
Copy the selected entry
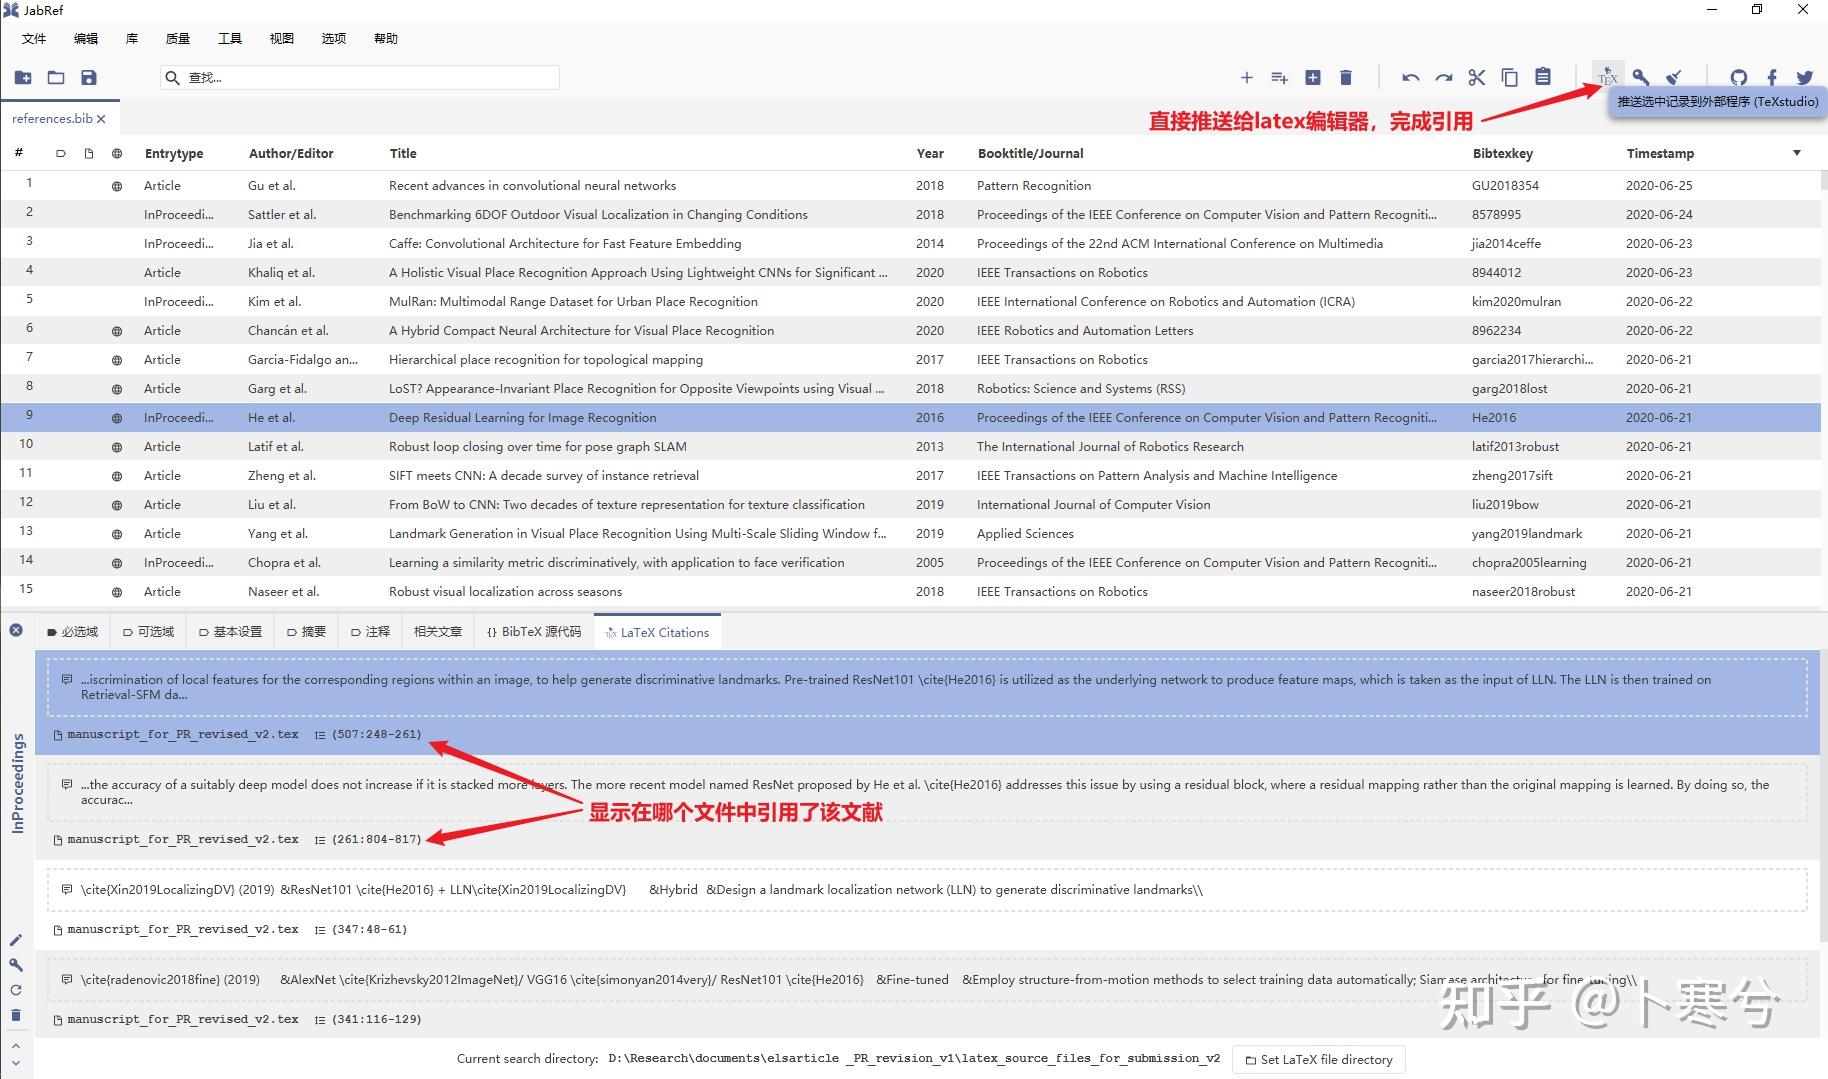(x=1510, y=77)
